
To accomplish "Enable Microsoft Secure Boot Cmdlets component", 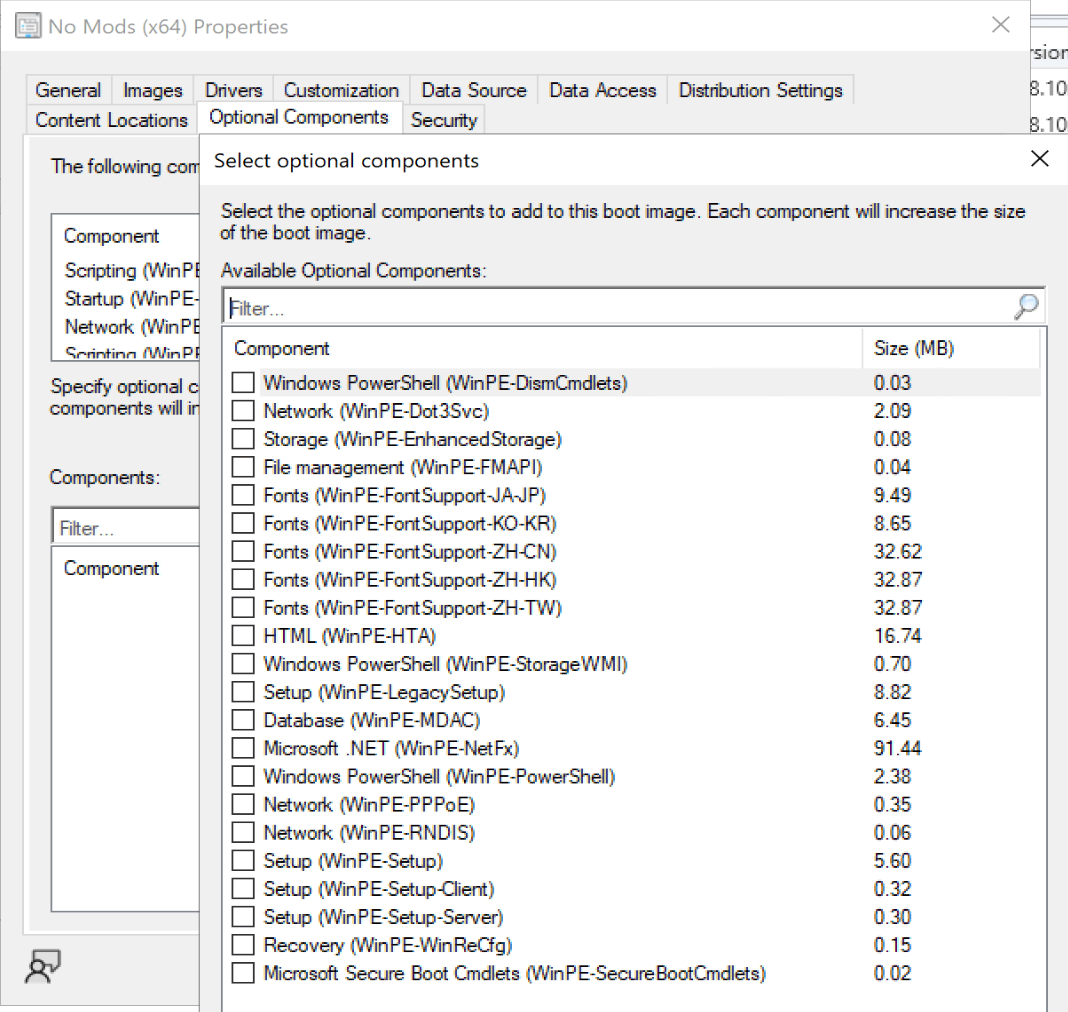I will coord(242,973).
